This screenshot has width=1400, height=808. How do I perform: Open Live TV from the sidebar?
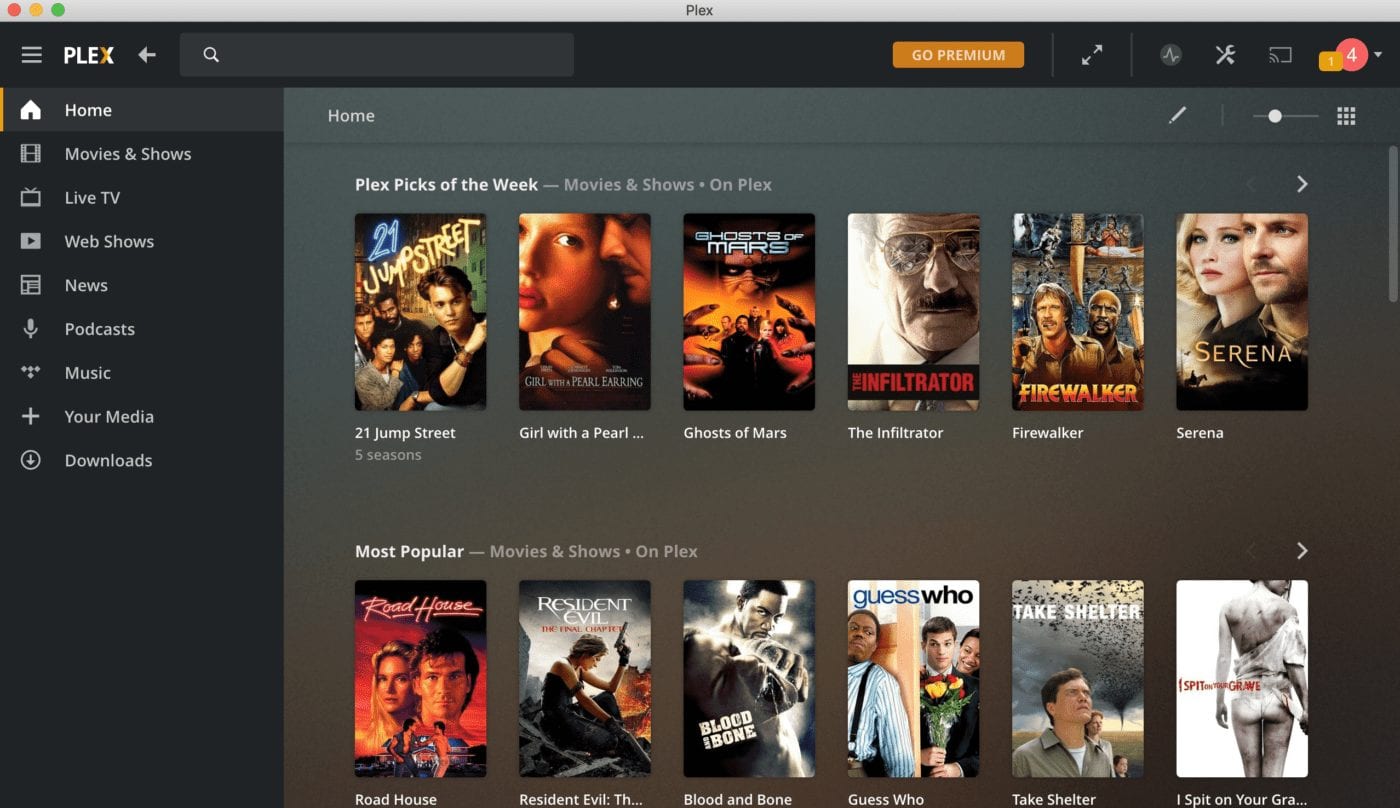[92, 198]
